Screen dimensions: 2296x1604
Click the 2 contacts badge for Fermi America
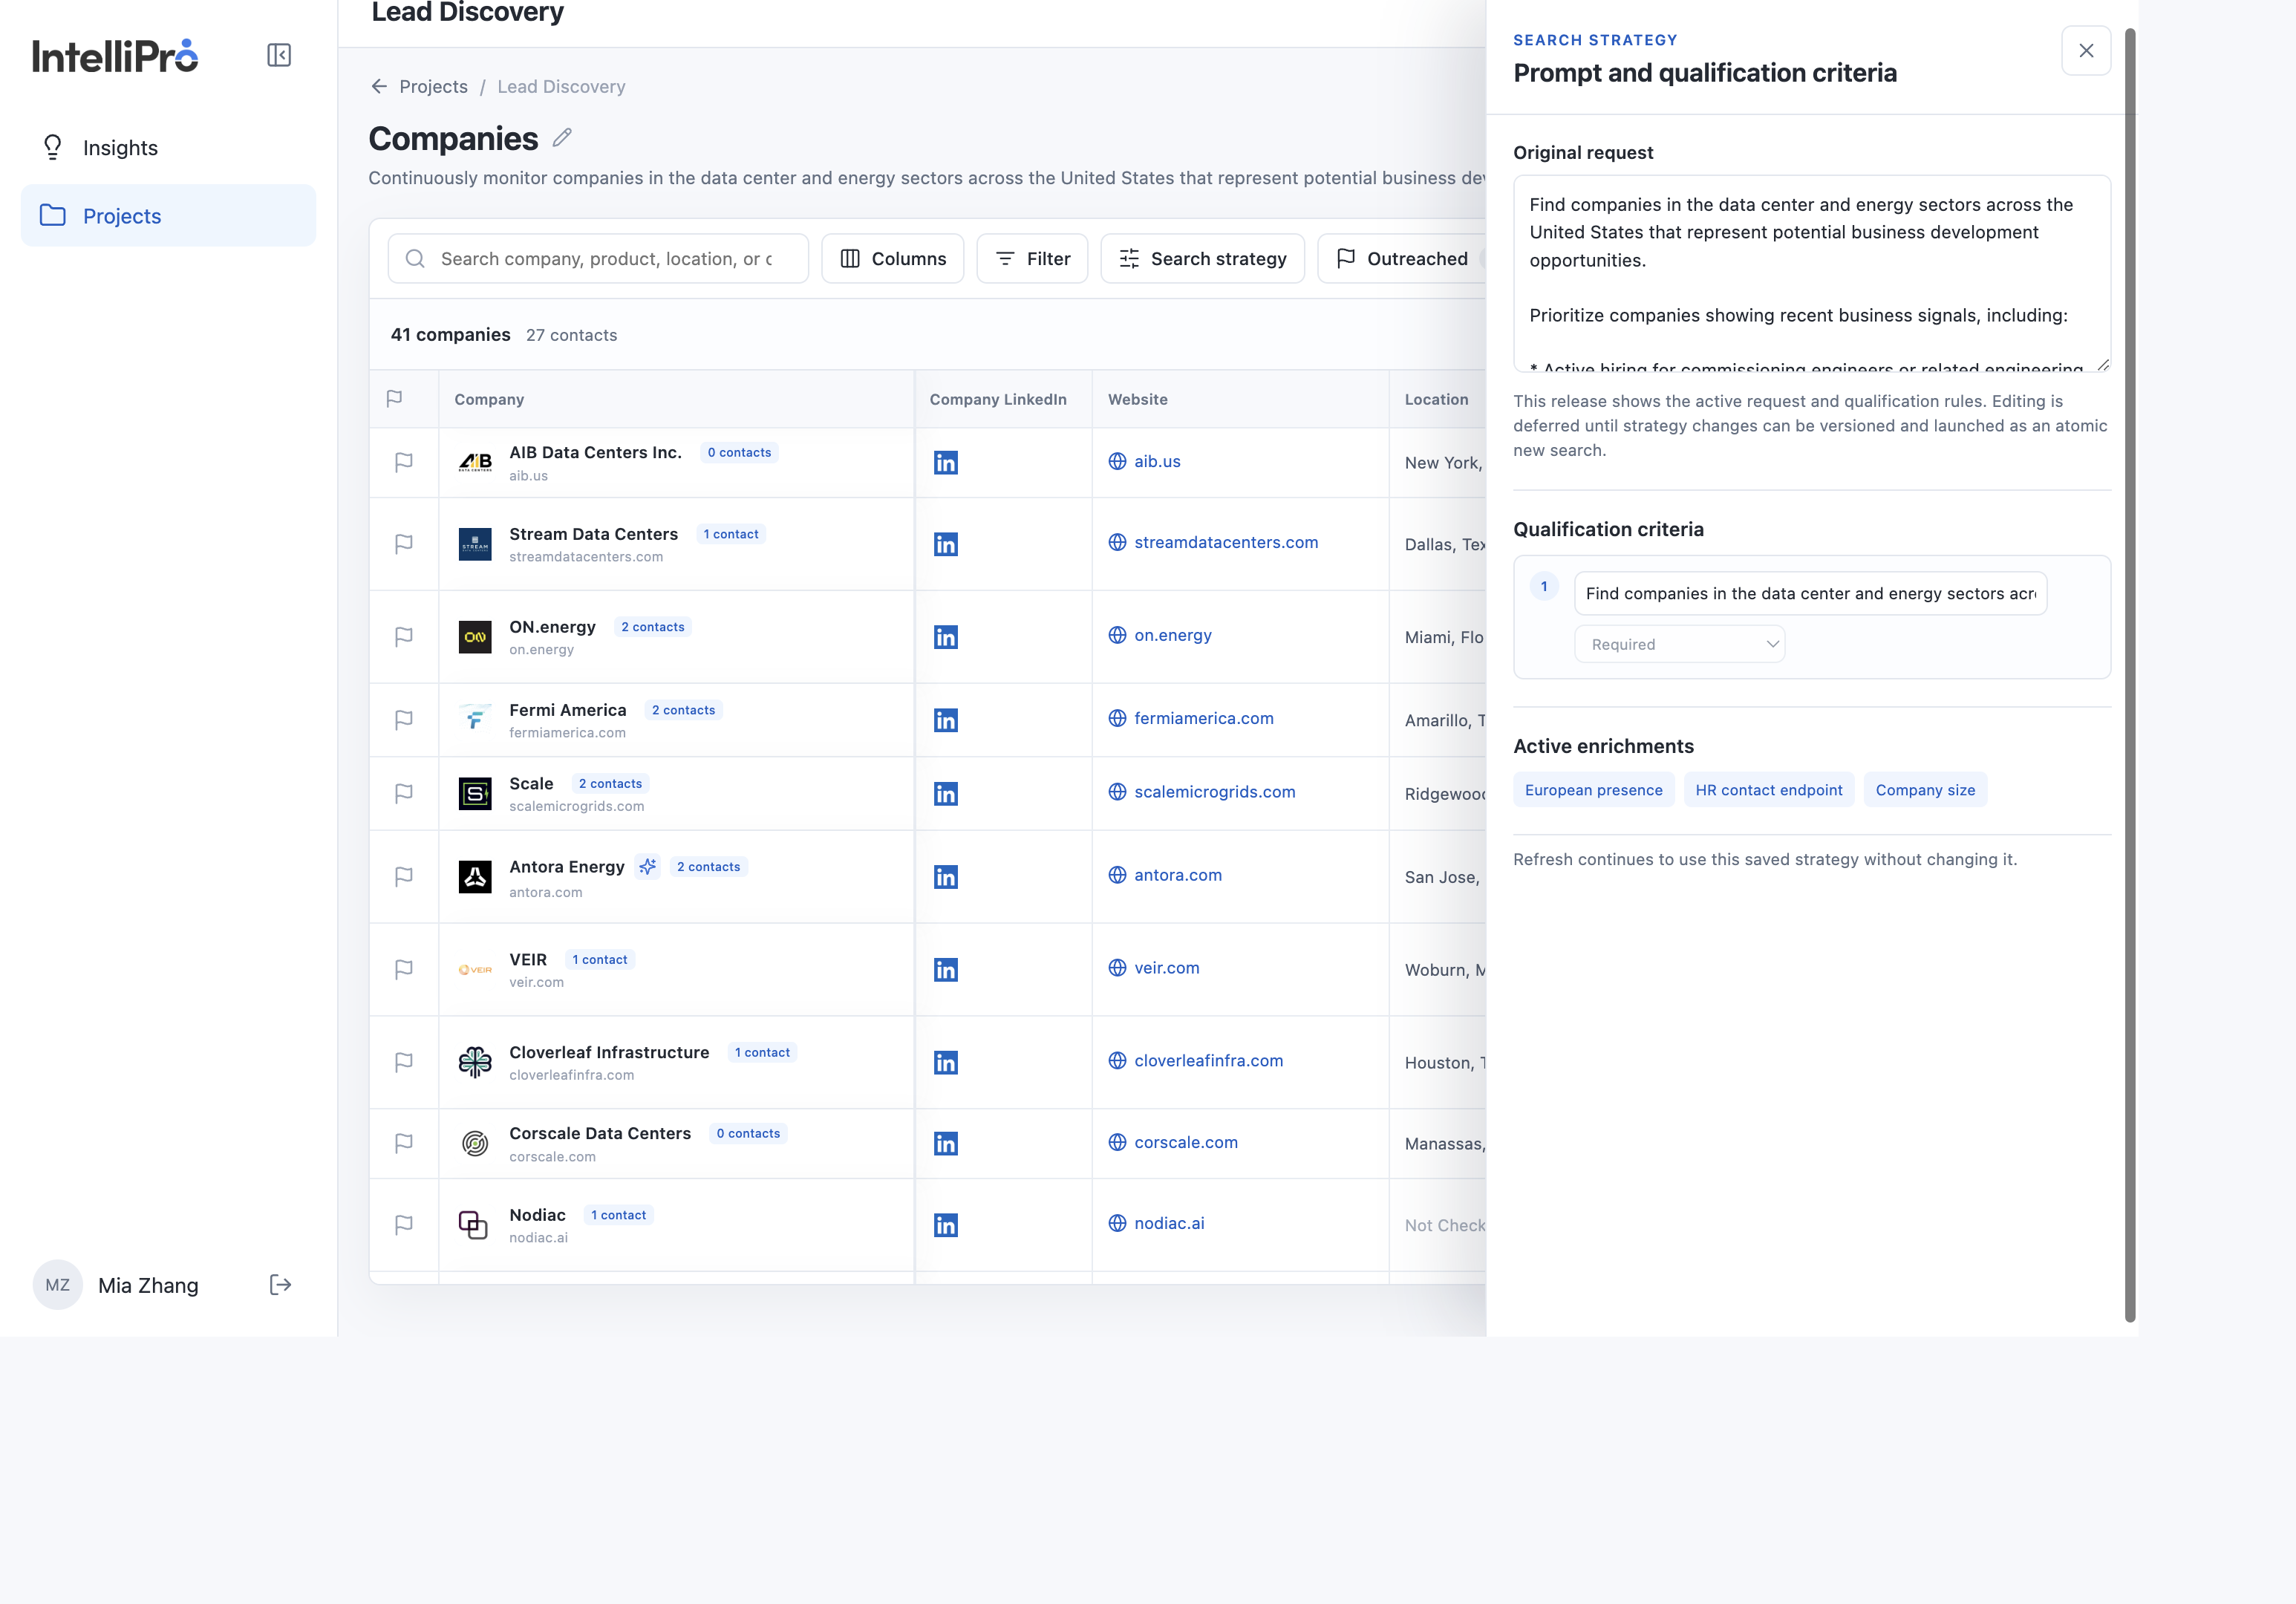point(684,710)
